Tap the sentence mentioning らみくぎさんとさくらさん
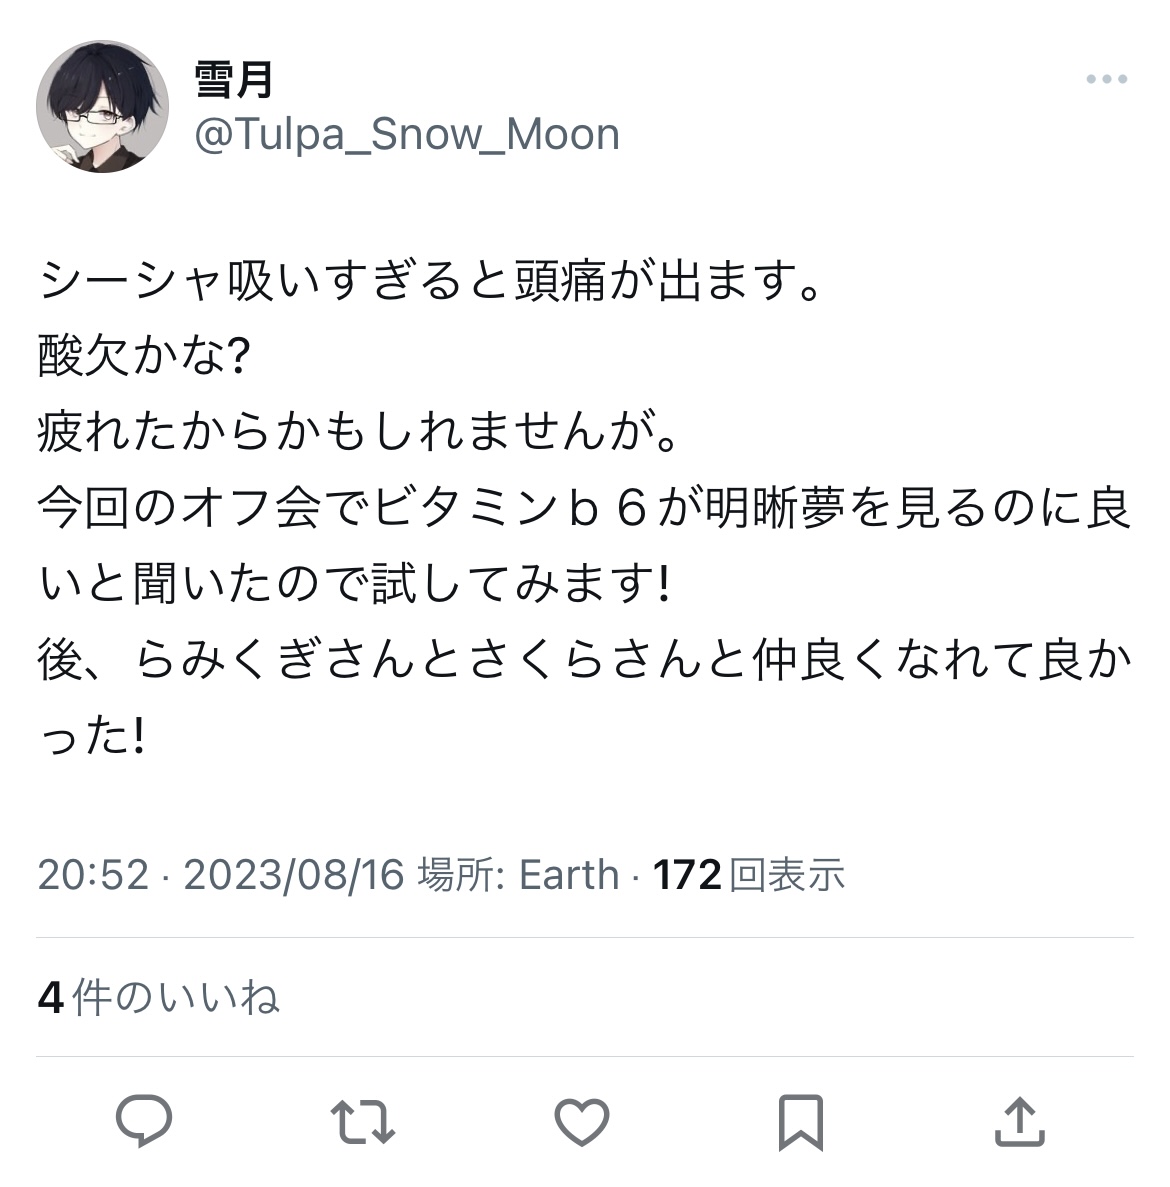1170x1187 pixels. (x=584, y=696)
